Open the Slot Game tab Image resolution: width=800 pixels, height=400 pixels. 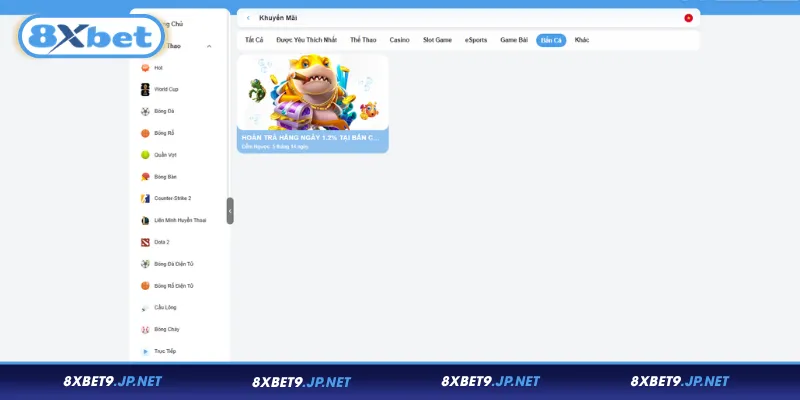click(437, 40)
